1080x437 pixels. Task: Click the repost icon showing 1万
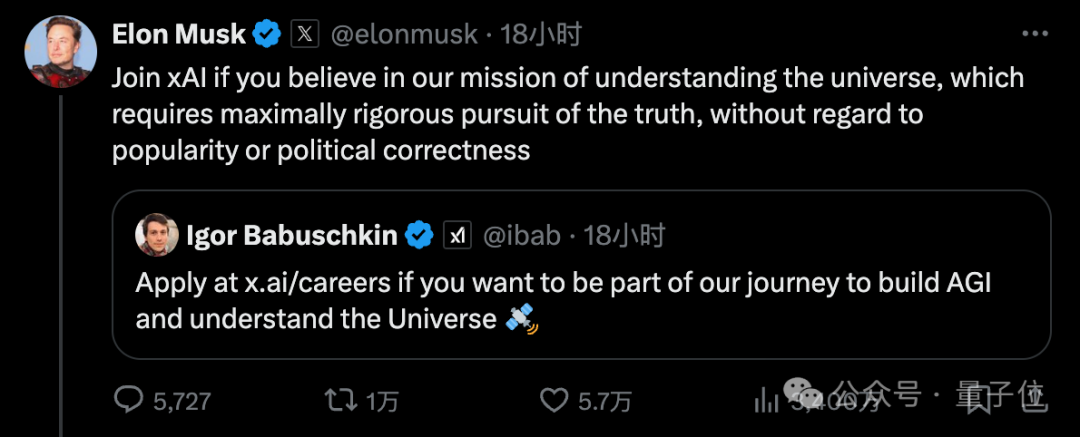point(340,400)
